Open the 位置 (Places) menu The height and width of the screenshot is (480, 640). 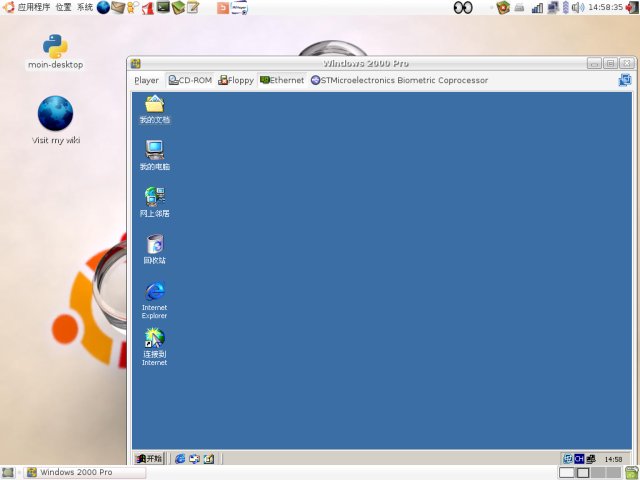point(63,7)
